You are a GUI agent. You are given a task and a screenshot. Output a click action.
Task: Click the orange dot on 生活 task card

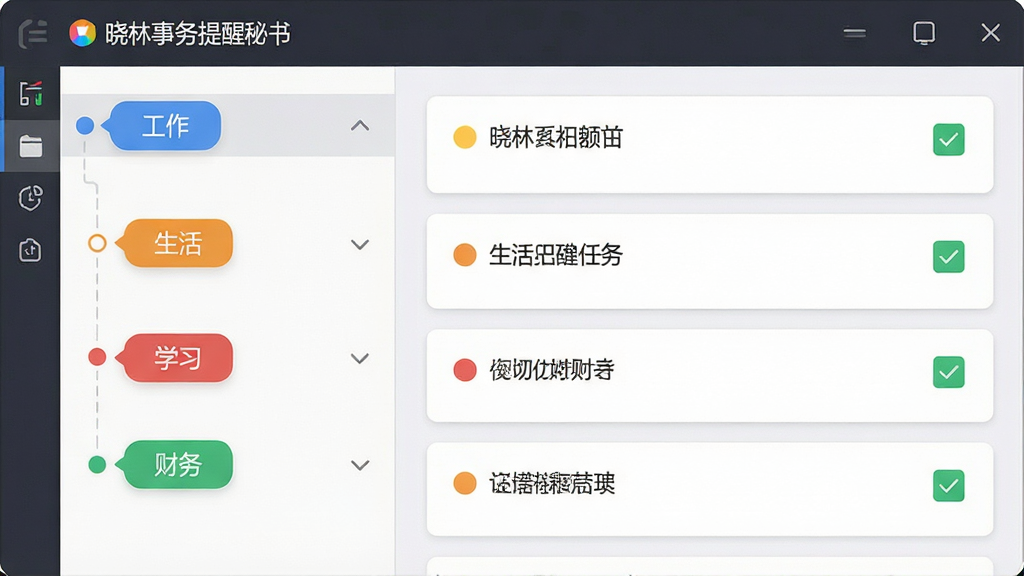(465, 255)
